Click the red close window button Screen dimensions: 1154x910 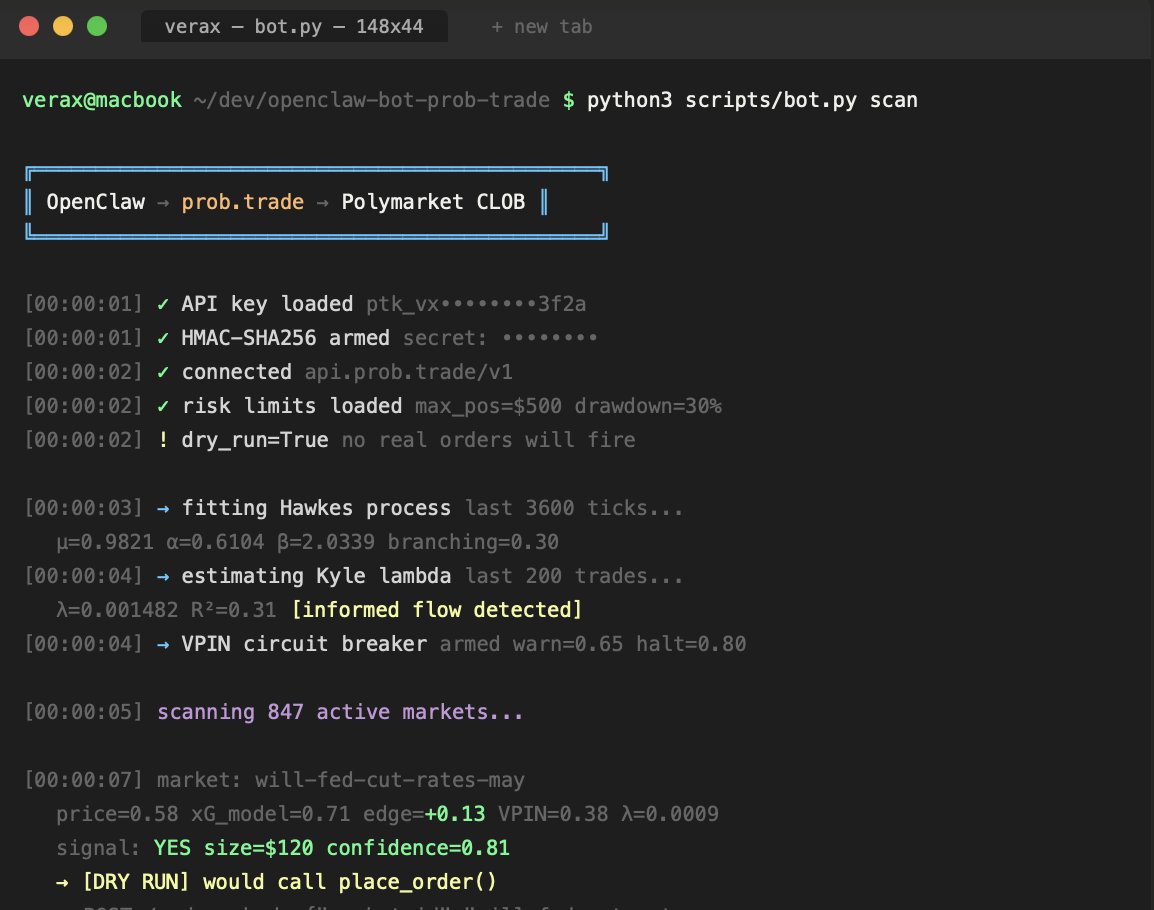pos(29,27)
